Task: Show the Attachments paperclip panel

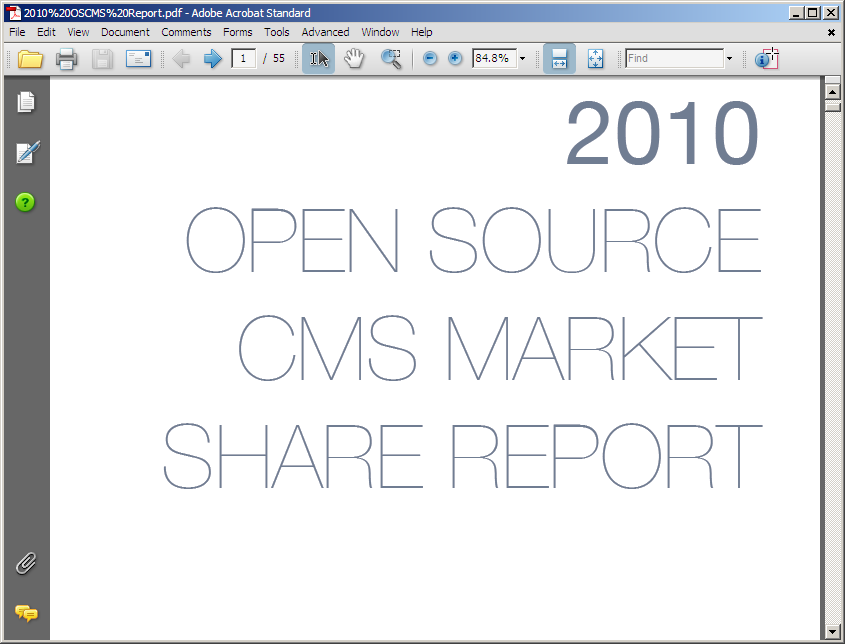Action: (26, 563)
